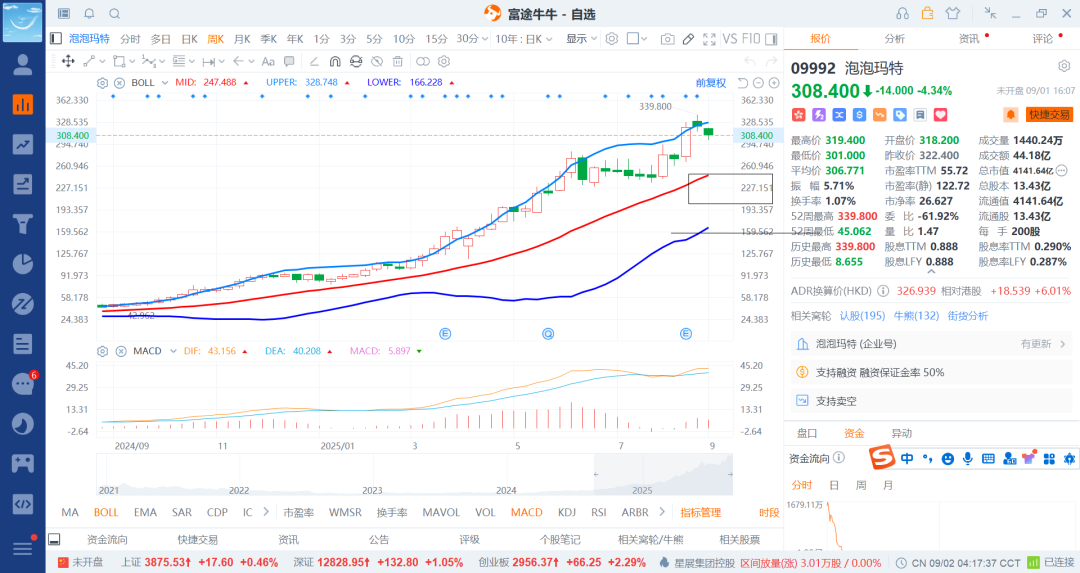The width and height of the screenshot is (1080, 573).
Task: Hide all drawings with eye-slash icon
Action: tap(377, 61)
